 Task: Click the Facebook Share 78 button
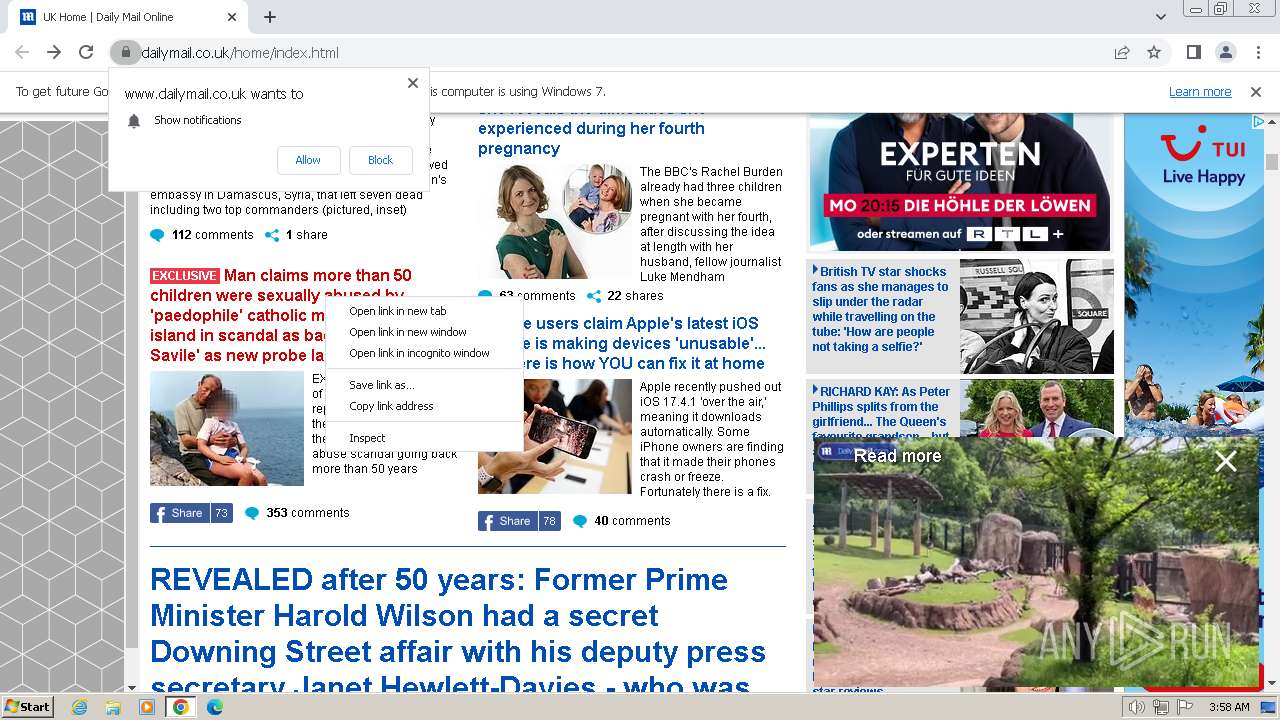pos(519,521)
